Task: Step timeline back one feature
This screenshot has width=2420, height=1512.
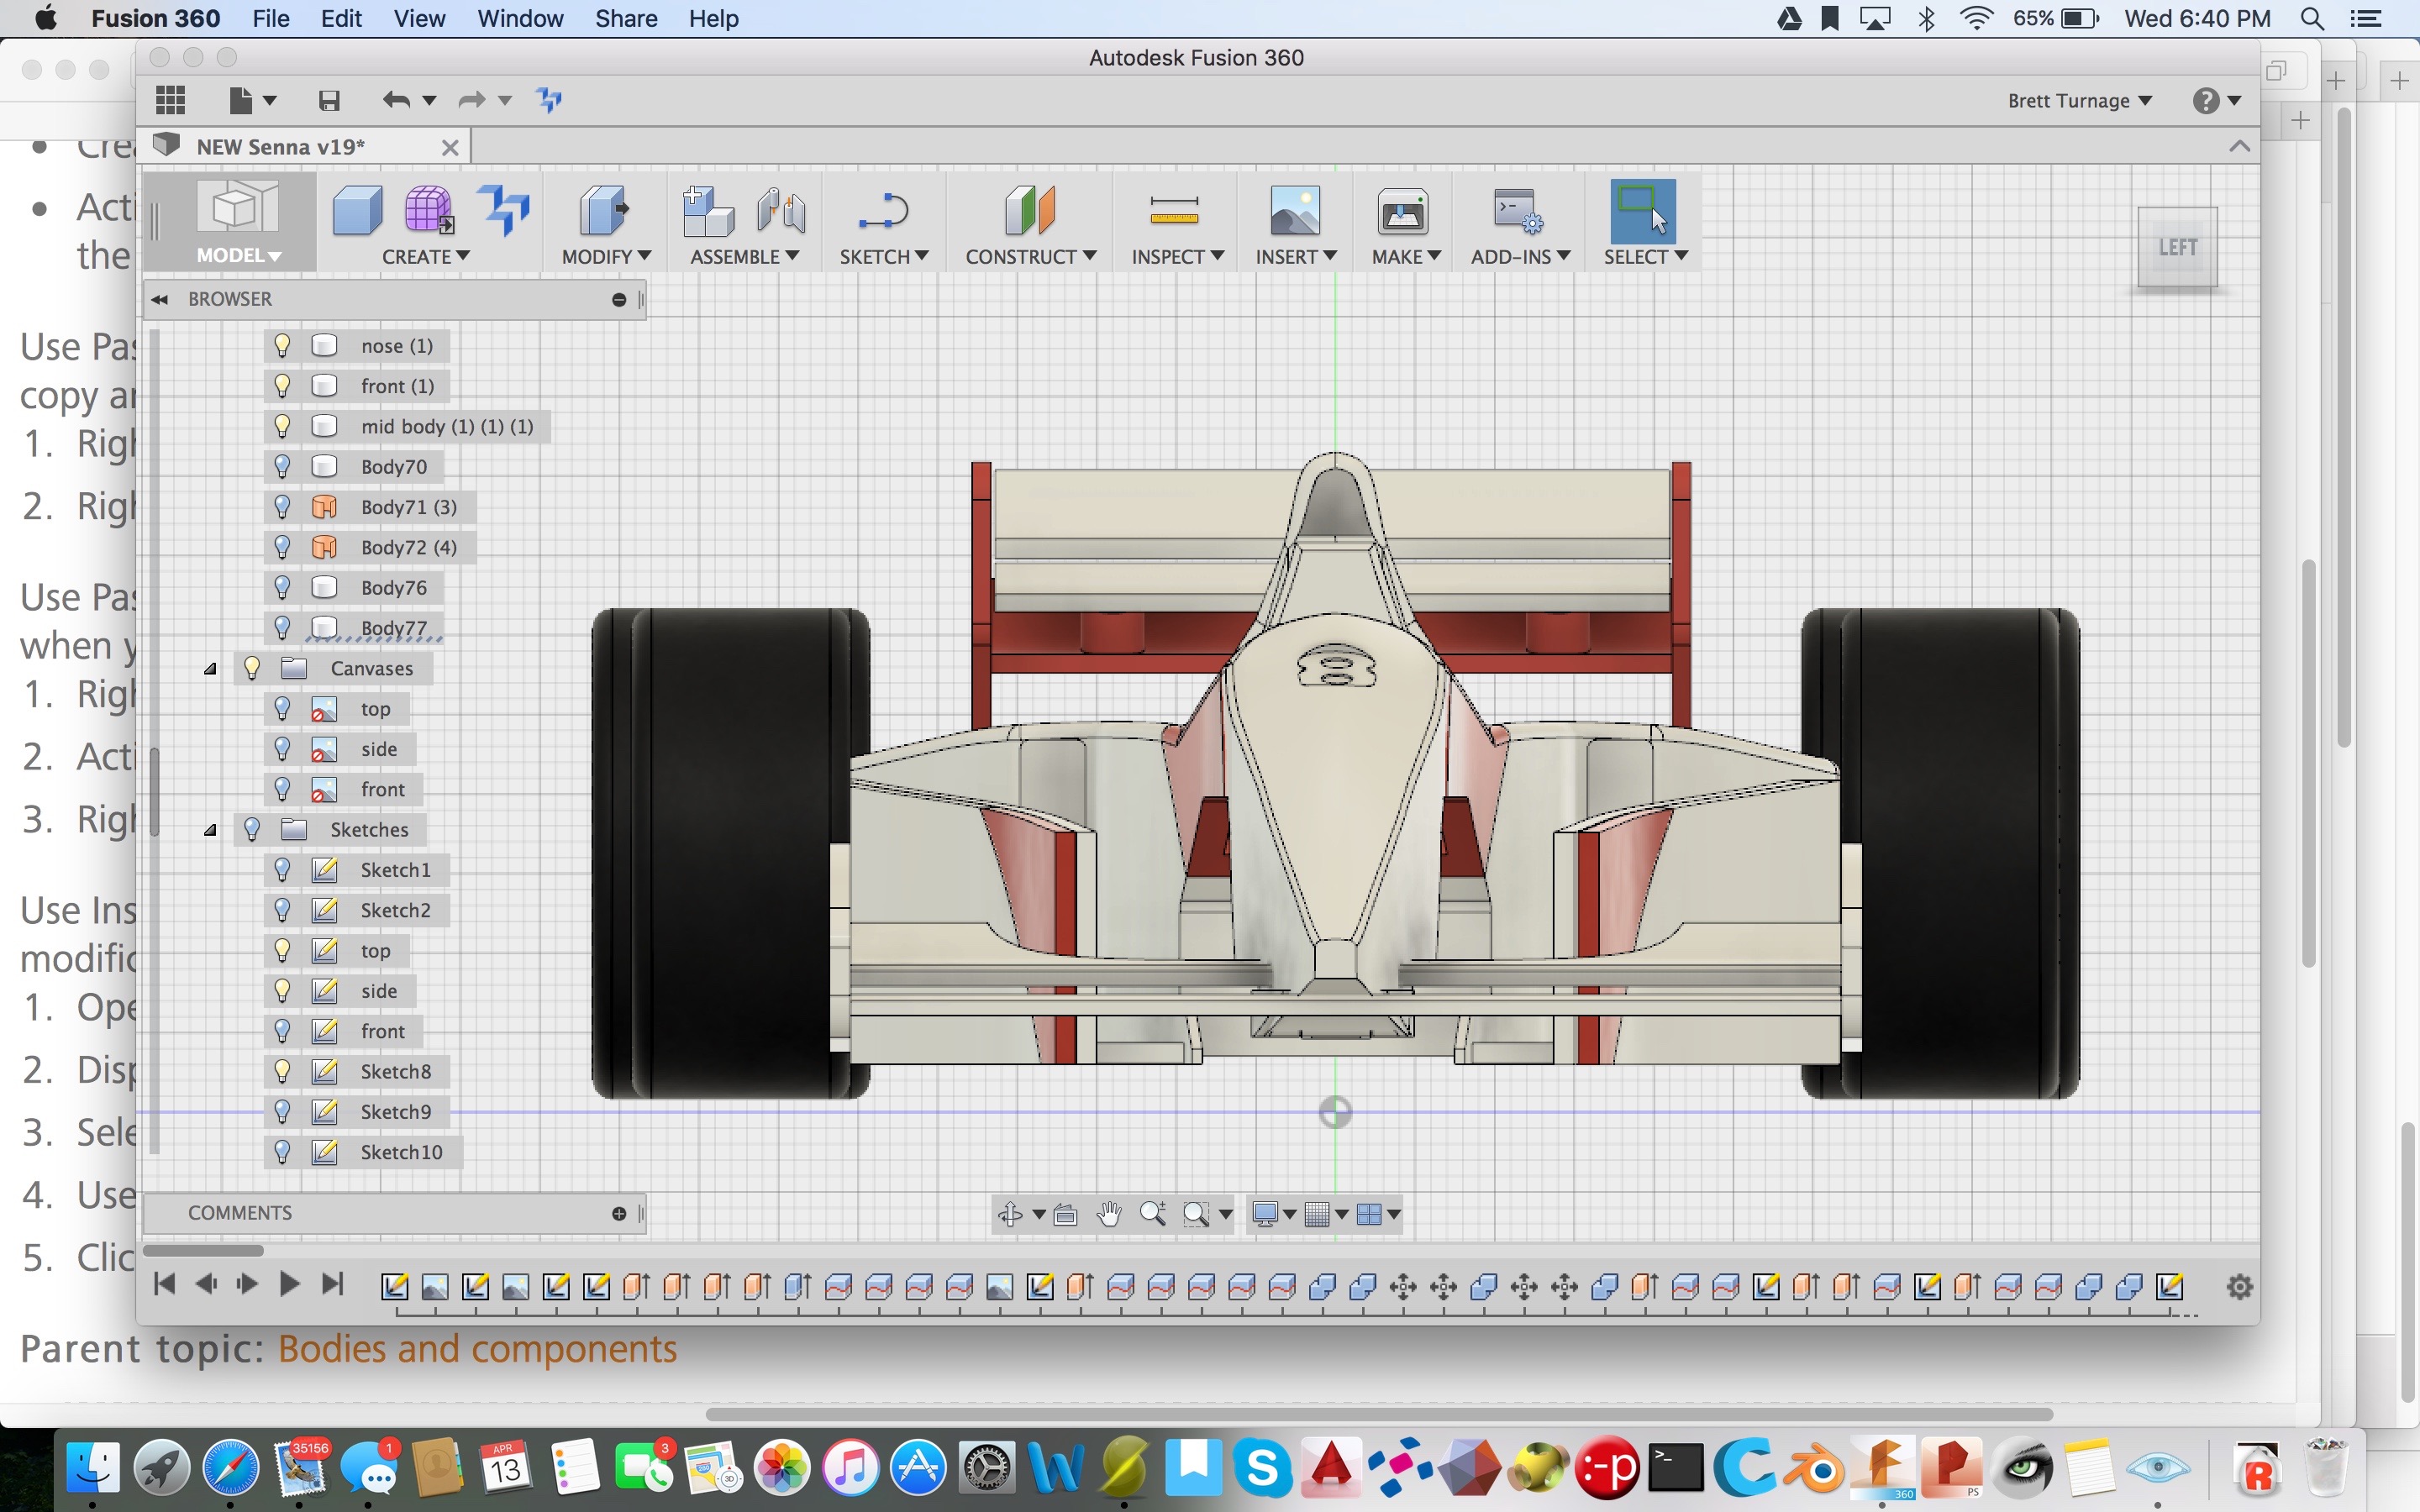Action: [206, 1284]
